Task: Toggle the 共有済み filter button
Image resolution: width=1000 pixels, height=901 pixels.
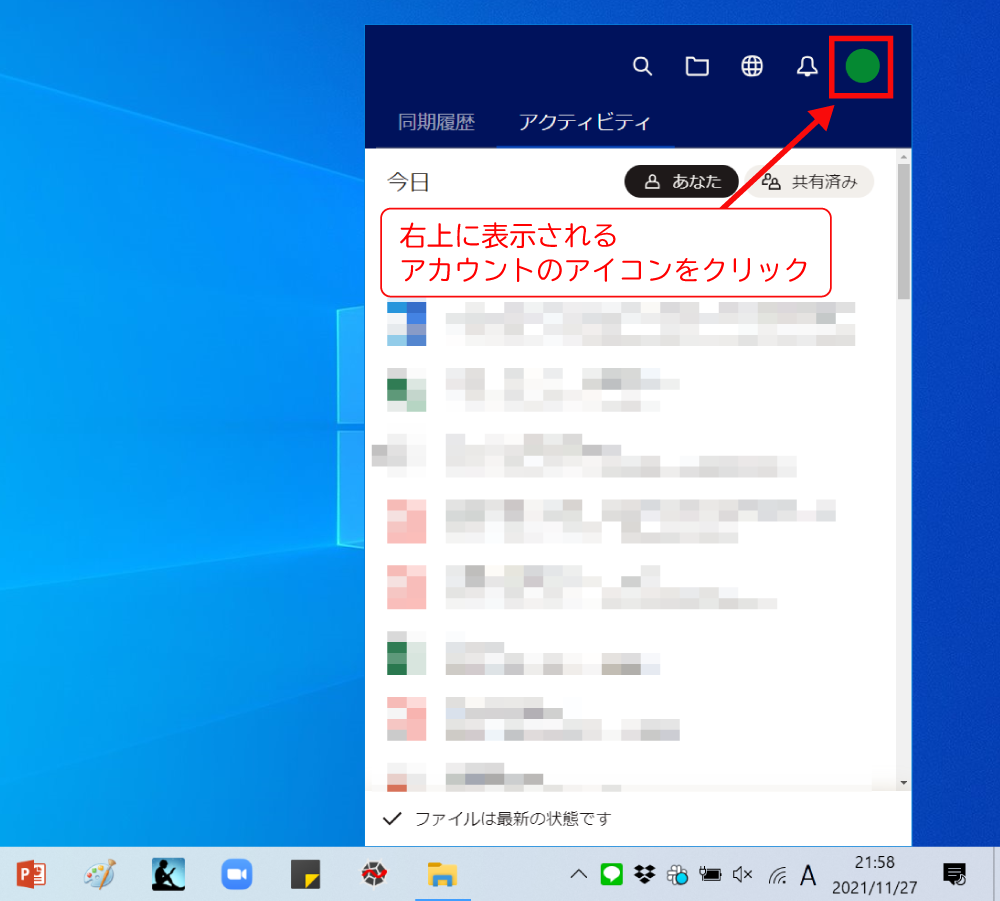Action: click(x=810, y=182)
